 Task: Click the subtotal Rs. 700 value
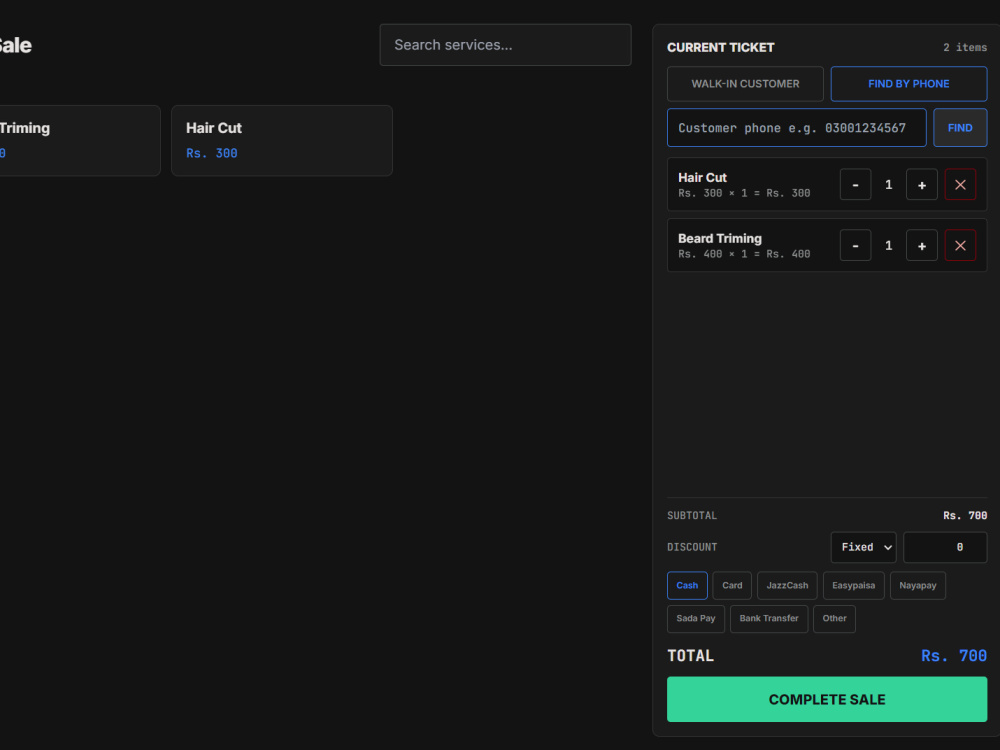coord(965,515)
